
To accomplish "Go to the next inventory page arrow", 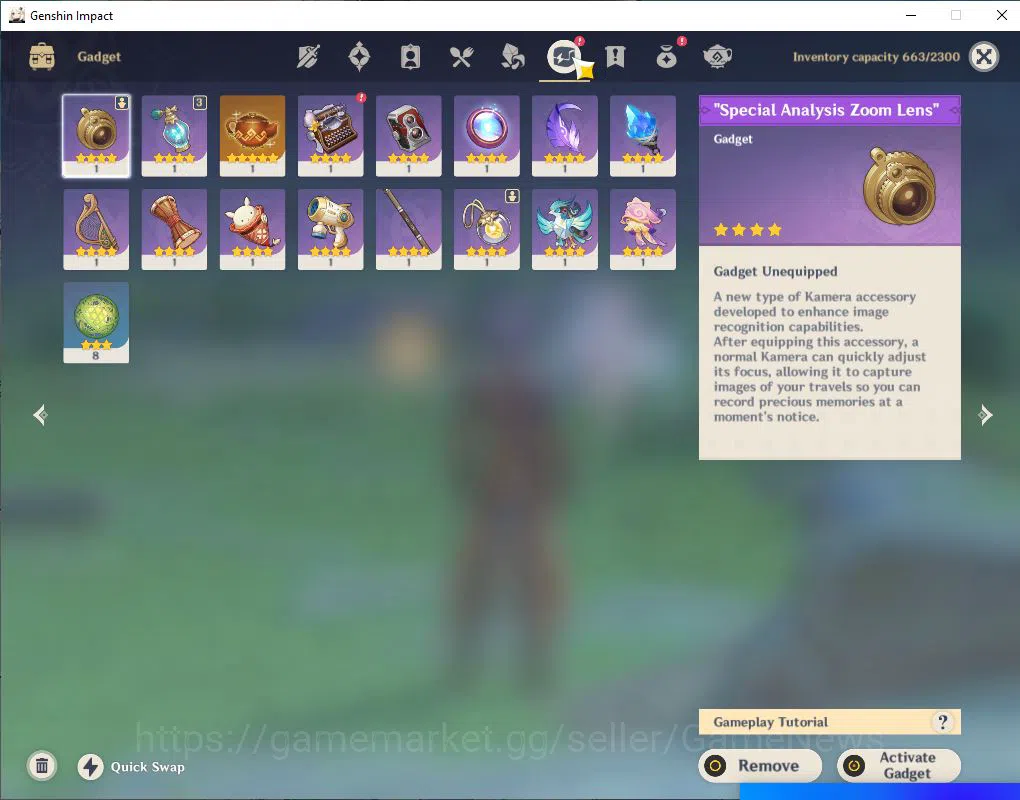I will click(x=985, y=414).
